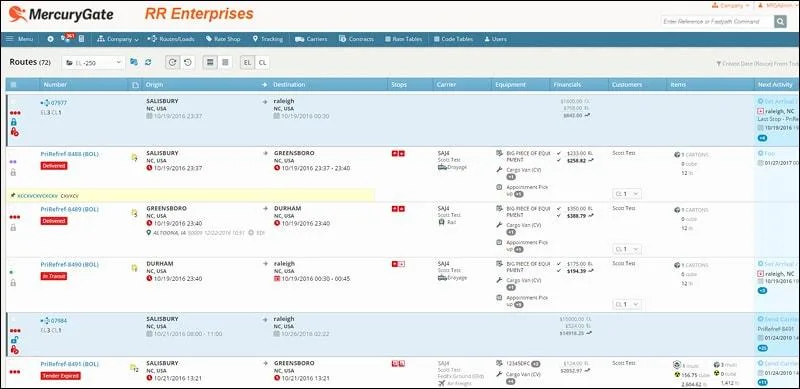Click the In Transit status badge

[54, 276]
